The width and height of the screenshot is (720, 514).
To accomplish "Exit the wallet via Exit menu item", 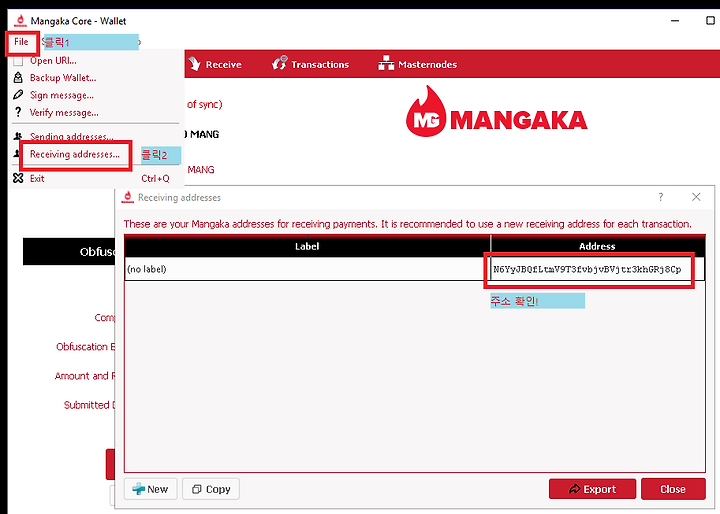I will (x=37, y=178).
